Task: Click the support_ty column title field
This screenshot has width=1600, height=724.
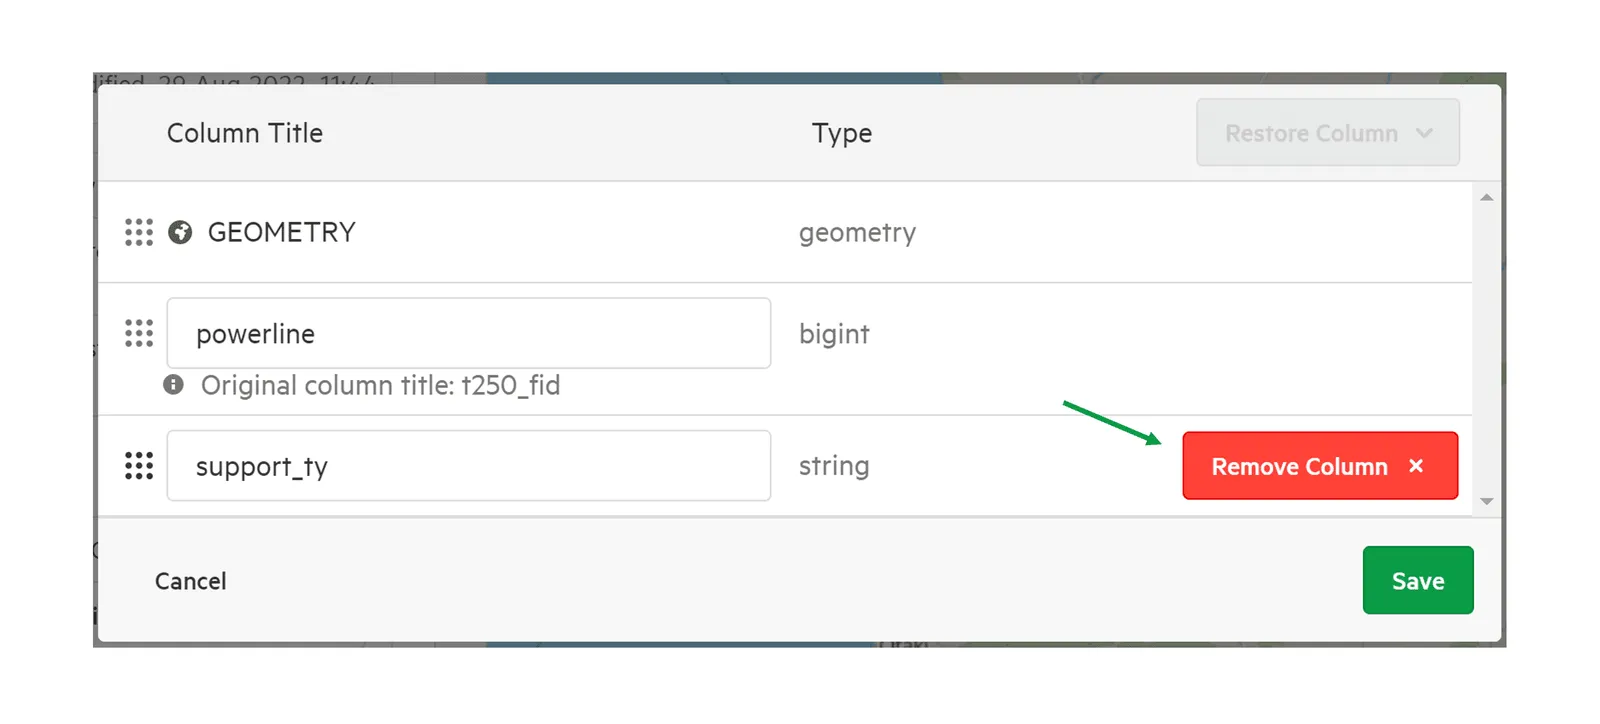Action: coord(469,466)
